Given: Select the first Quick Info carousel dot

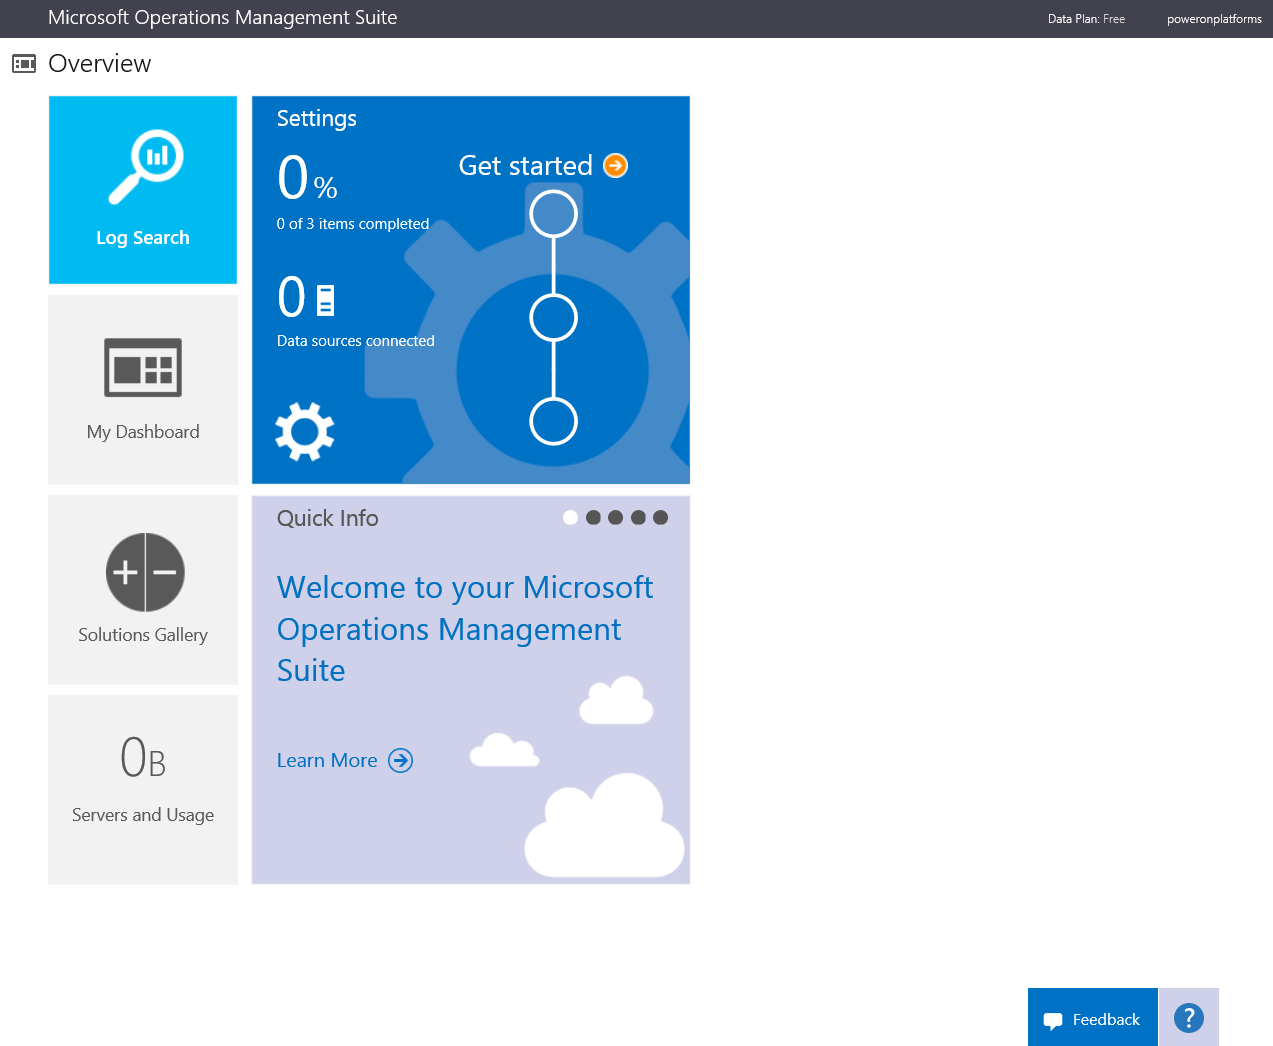Looking at the screenshot, I should 570,517.
